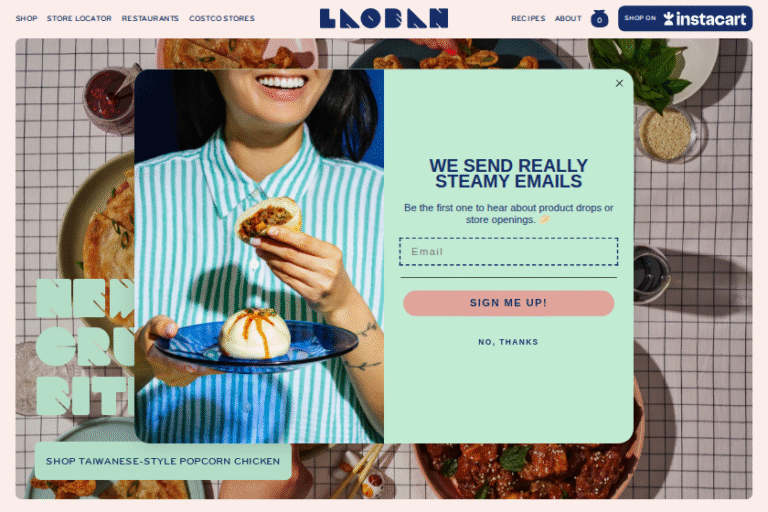768x512 pixels.
Task: Close the email signup popup
Action: coord(619,83)
